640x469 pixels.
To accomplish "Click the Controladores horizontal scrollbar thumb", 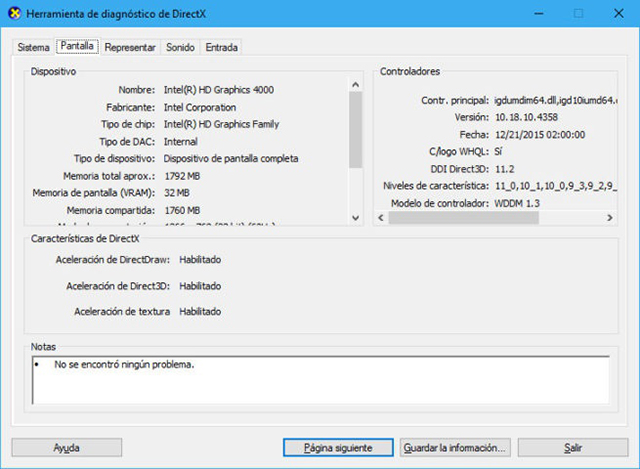I will point(463,218).
